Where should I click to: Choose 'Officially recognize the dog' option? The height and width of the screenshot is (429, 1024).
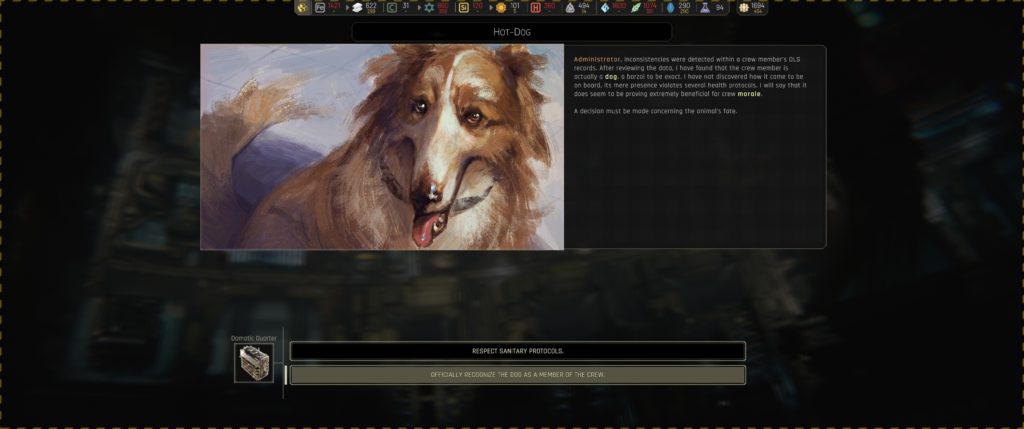pos(517,375)
